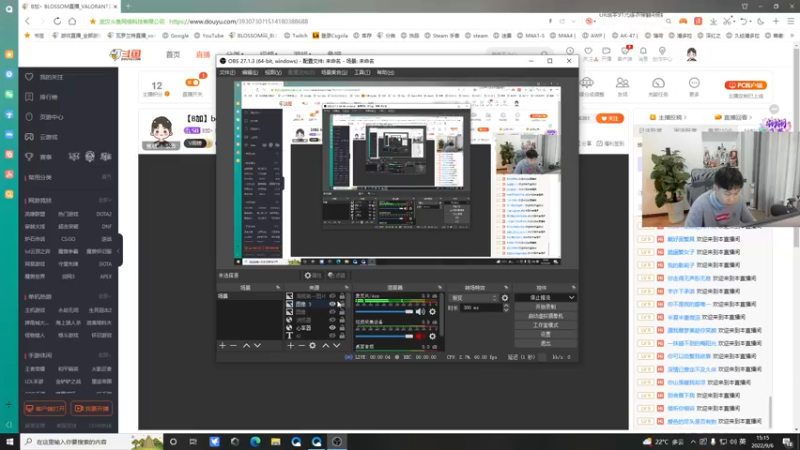
Task: Toggle visibility of 心率器 source
Action: [333, 328]
